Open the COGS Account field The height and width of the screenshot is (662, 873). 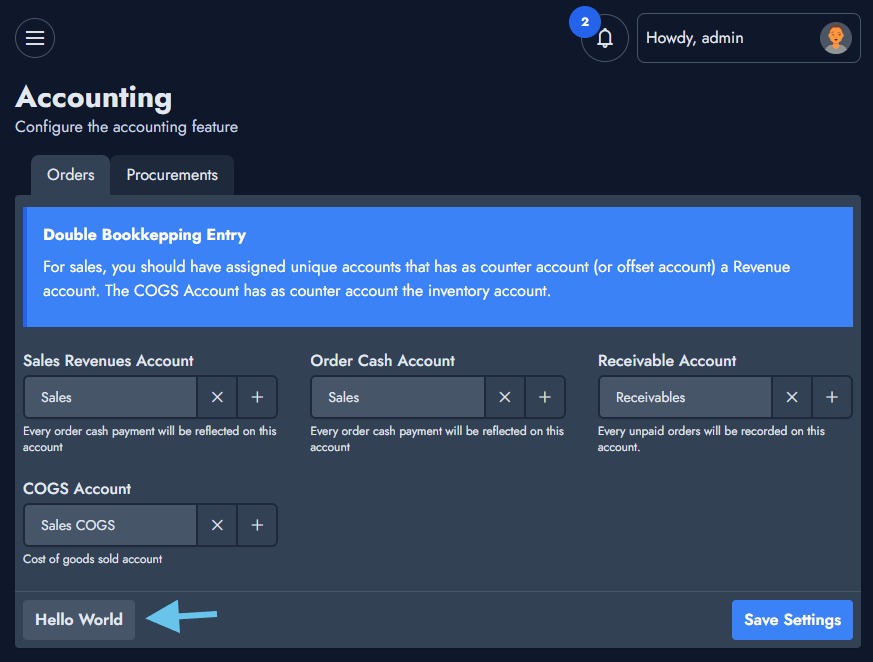(x=110, y=525)
